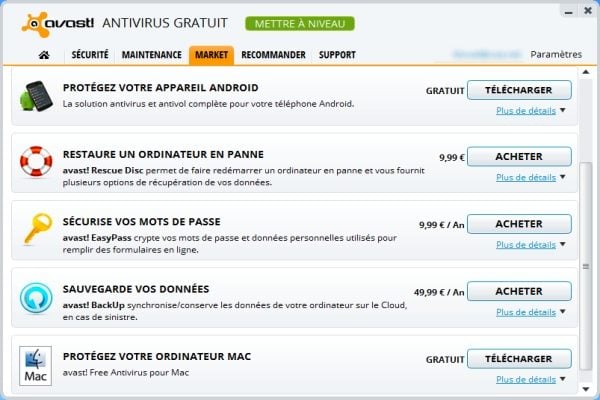Screen dimensions: 600x400
Task: Click Télécharger for the Android antivirus
Action: 519,90
